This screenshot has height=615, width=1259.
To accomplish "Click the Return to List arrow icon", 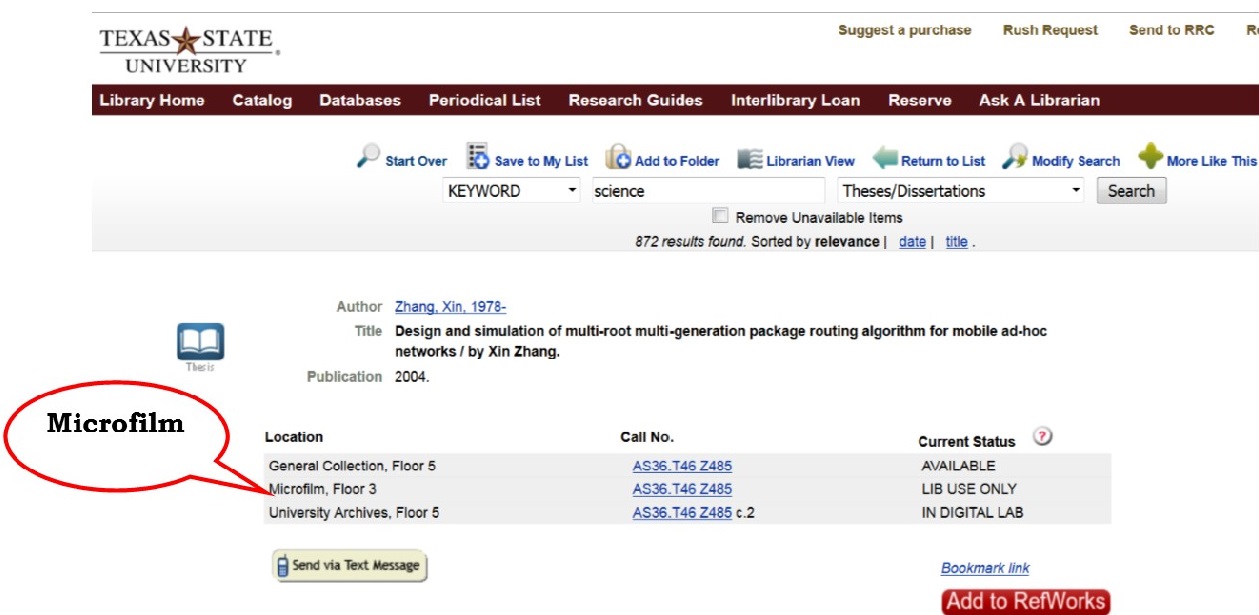I will (885, 159).
